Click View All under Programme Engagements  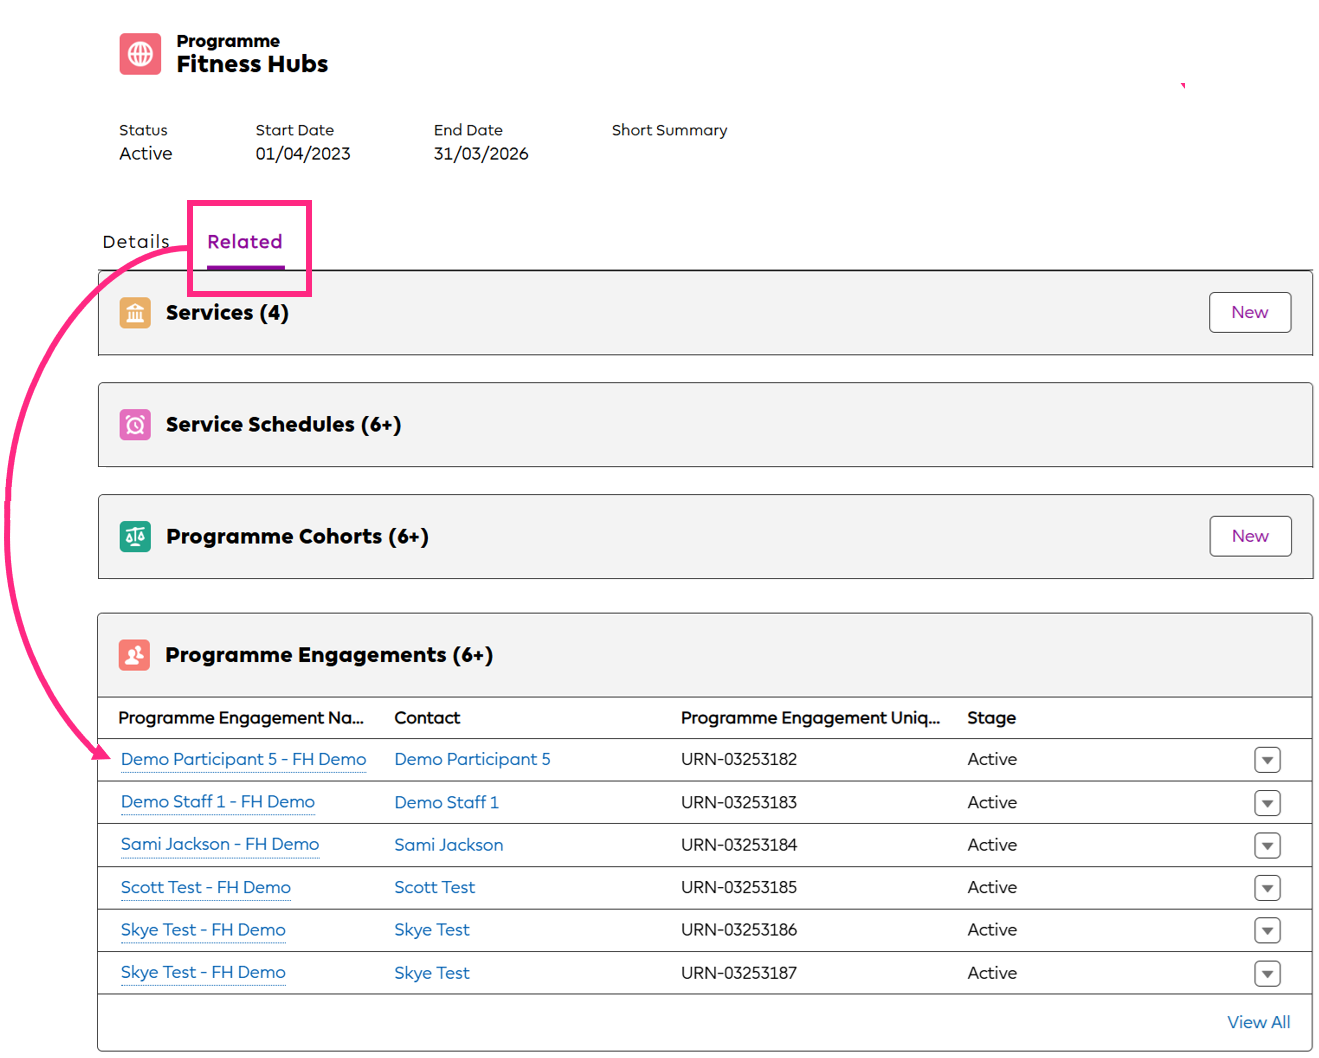[x=1258, y=1022]
